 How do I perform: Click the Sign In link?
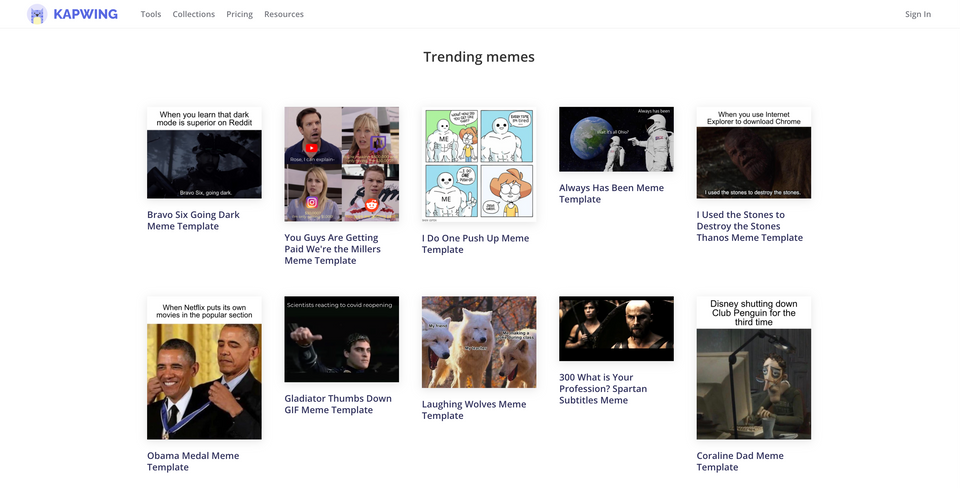pos(917,15)
